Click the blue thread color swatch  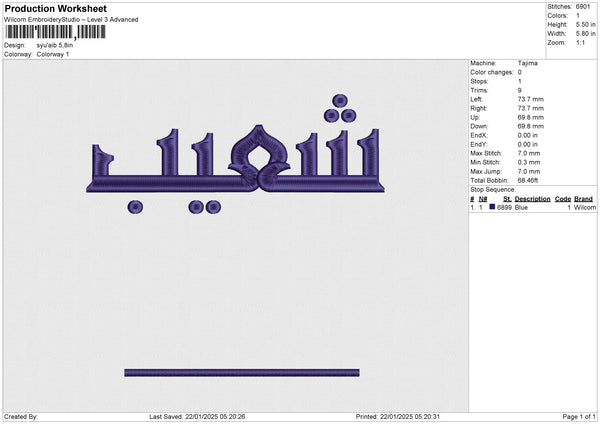[492, 207]
